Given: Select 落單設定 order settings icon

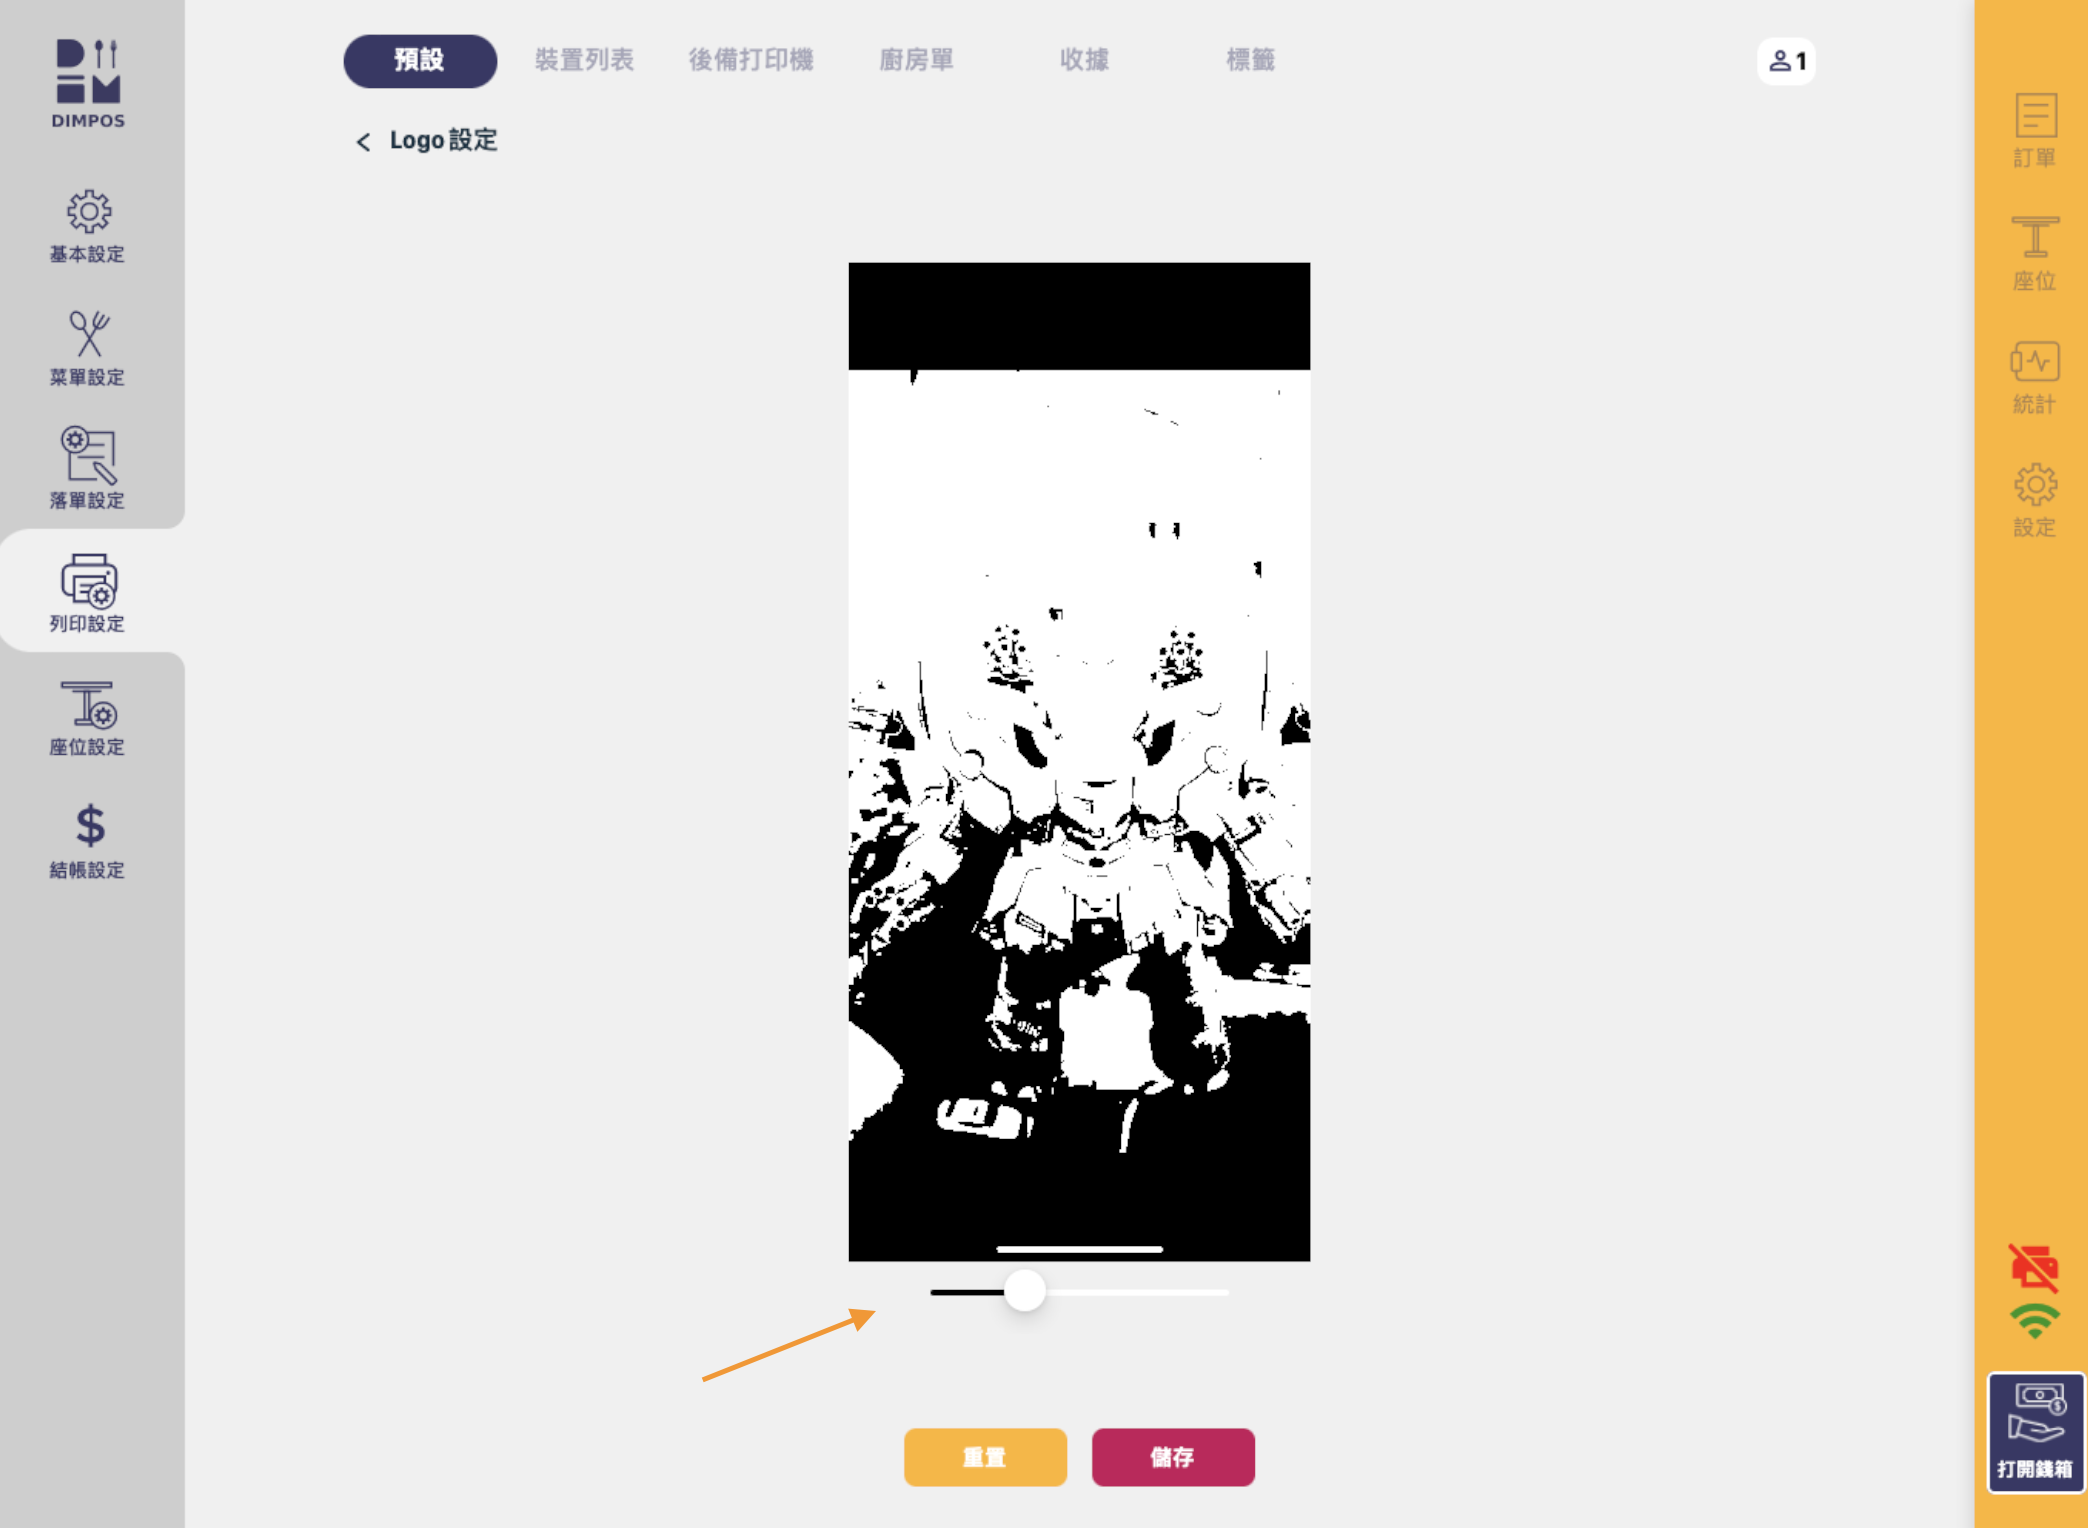Looking at the screenshot, I should 88,470.
